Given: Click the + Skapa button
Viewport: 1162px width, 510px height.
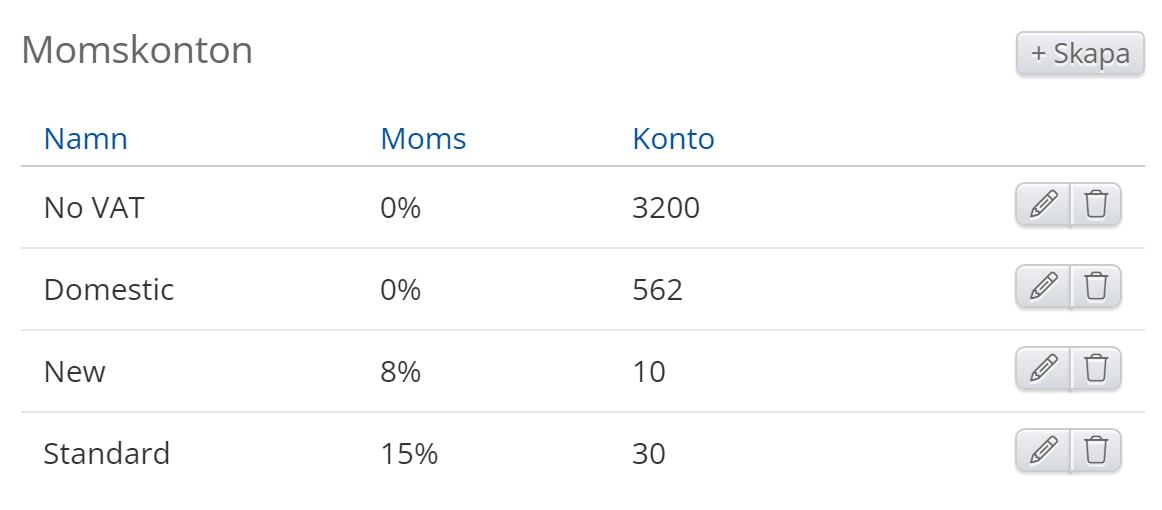Looking at the screenshot, I should click(x=1080, y=54).
